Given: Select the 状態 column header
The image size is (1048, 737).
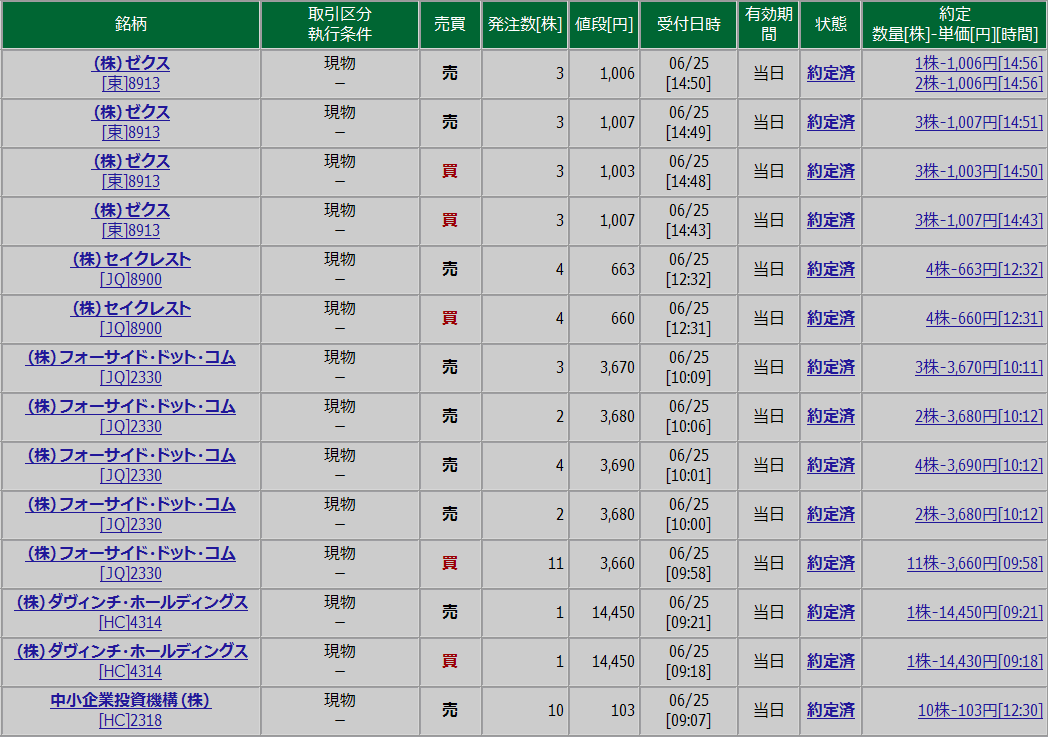Looking at the screenshot, I should pyautogui.click(x=831, y=25).
